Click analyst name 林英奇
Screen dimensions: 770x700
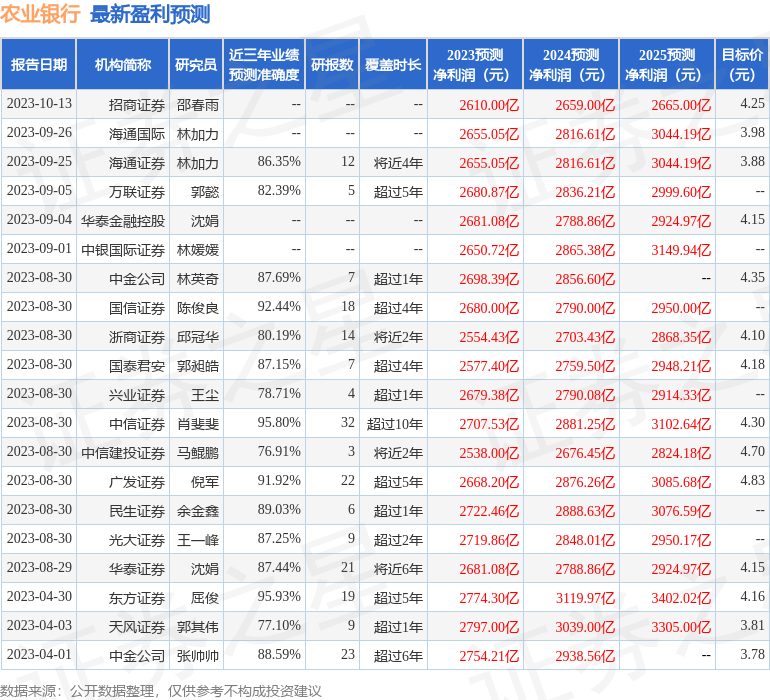click(197, 279)
